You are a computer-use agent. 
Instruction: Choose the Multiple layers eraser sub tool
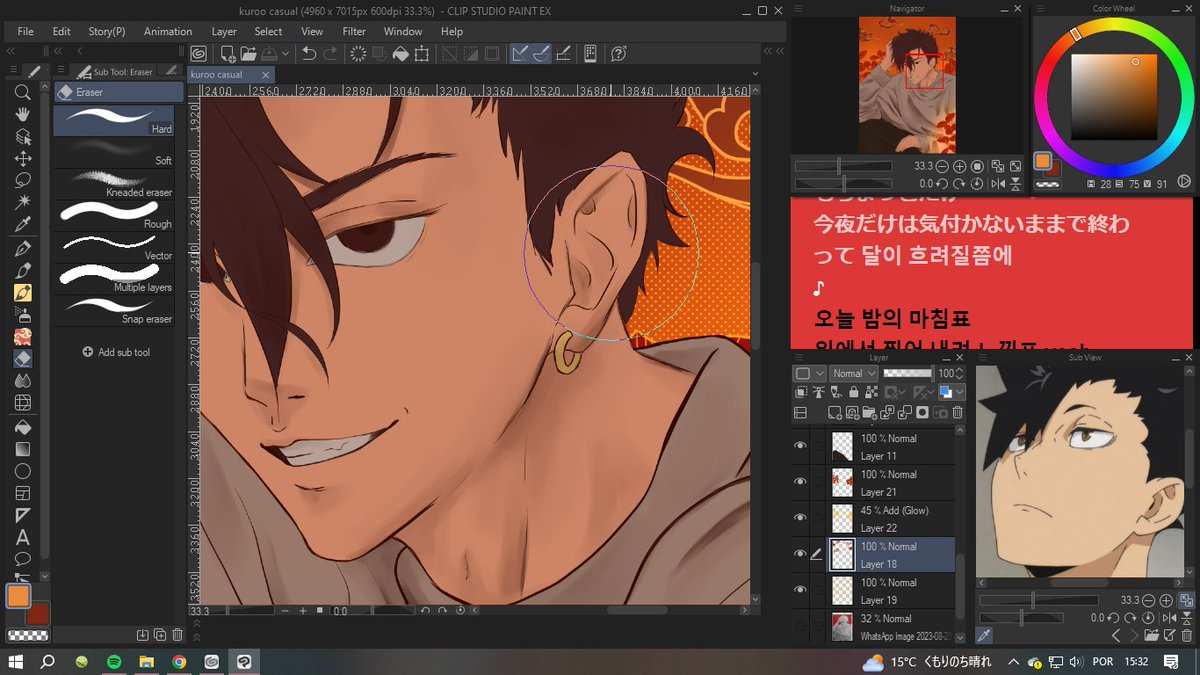click(x=114, y=279)
